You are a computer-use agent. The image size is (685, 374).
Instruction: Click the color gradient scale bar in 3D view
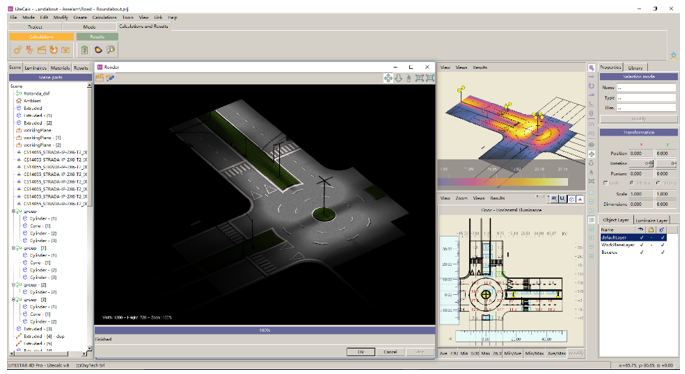coord(503,182)
